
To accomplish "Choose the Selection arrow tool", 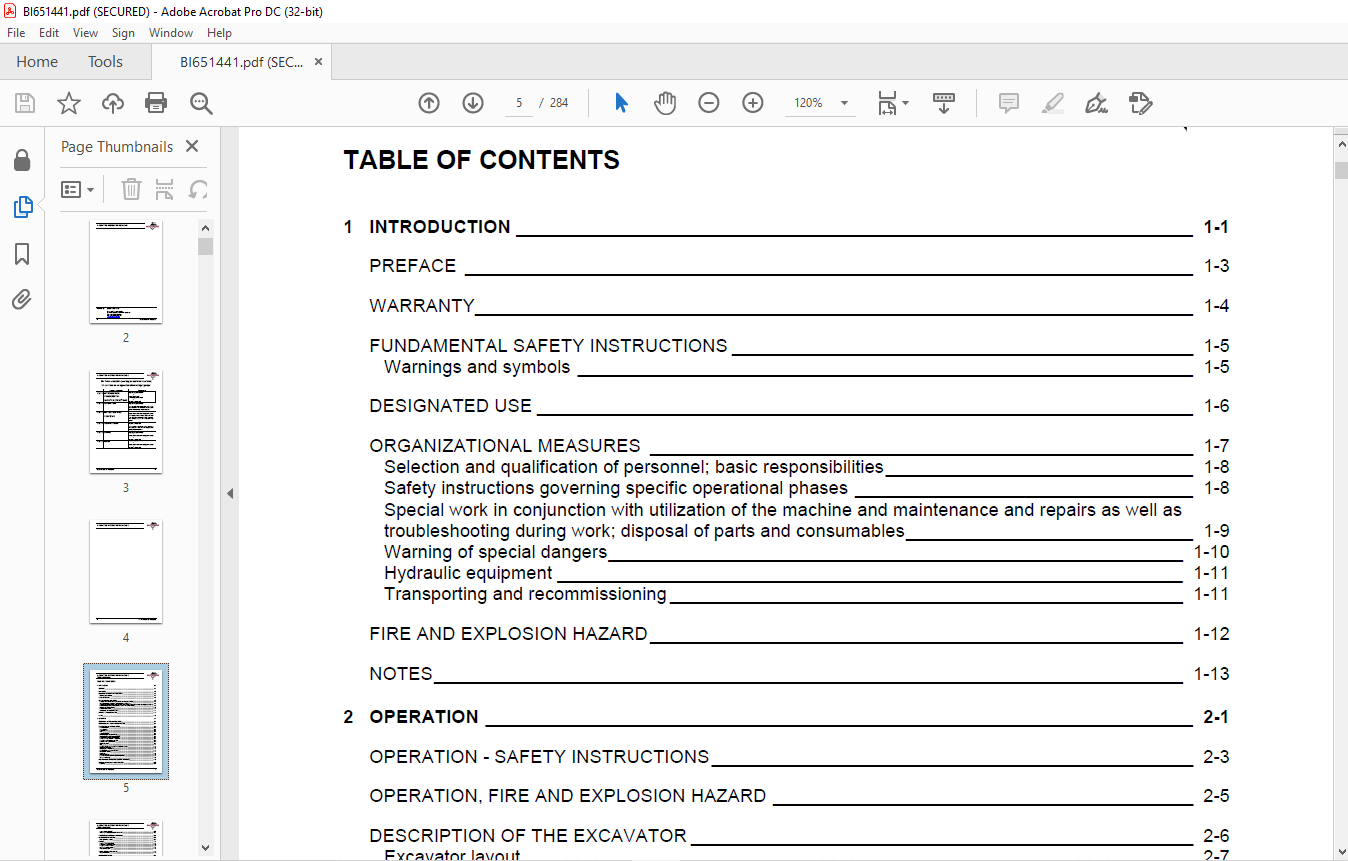I will click(621, 103).
